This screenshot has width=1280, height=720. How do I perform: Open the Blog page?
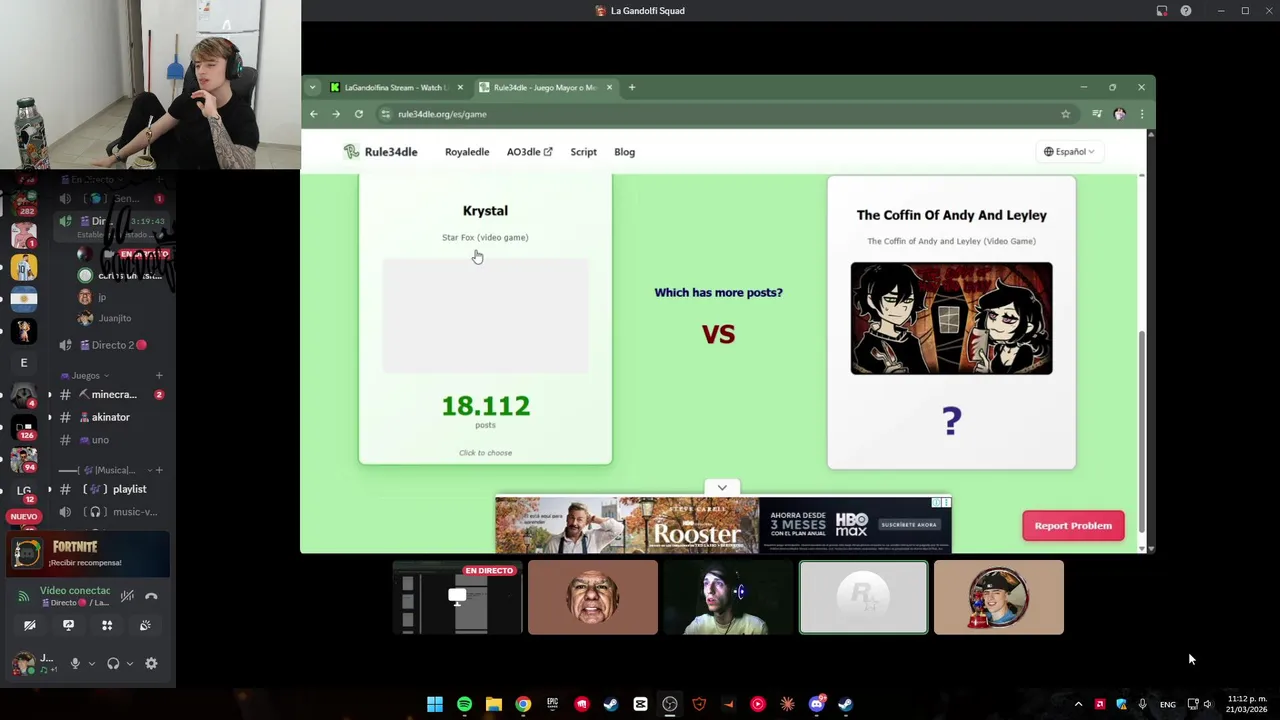(x=624, y=152)
